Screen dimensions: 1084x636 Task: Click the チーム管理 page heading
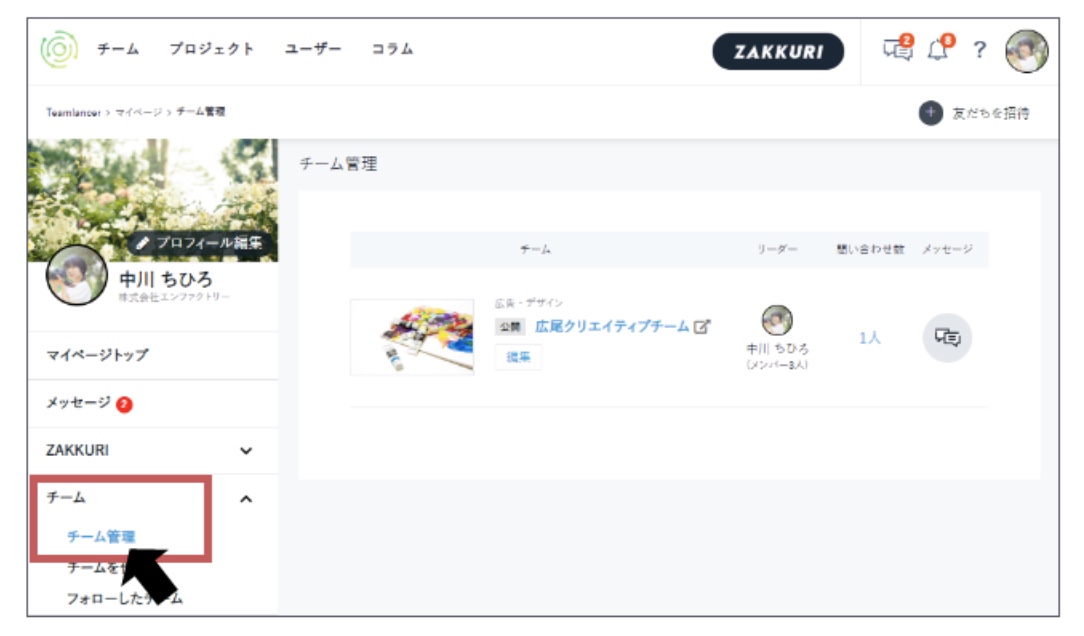pyautogui.click(x=338, y=164)
